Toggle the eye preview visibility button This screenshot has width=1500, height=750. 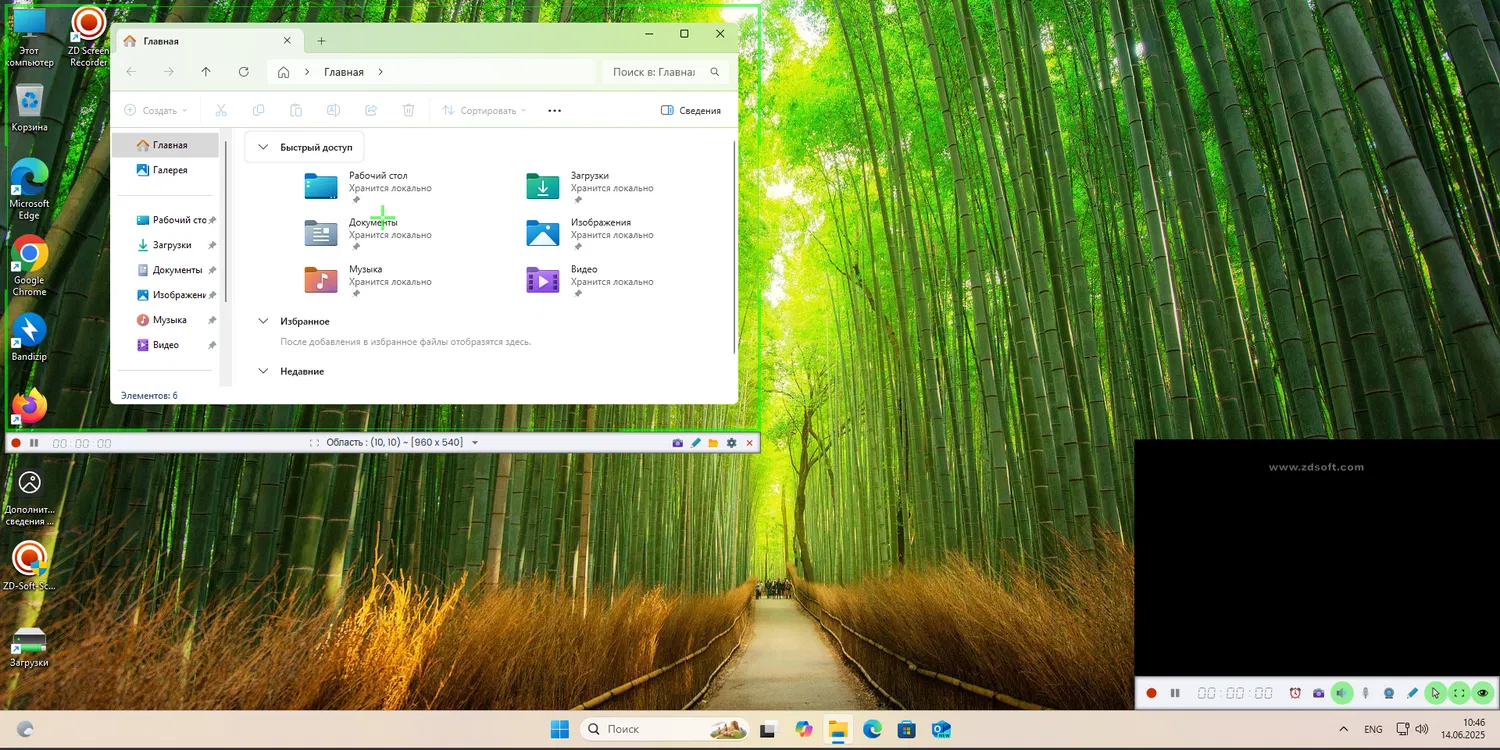[1483, 693]
